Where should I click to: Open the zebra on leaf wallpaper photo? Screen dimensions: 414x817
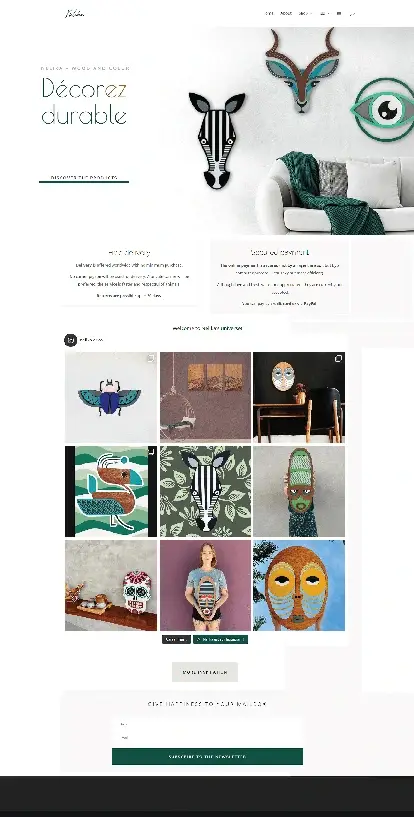[x=205, y=491]
